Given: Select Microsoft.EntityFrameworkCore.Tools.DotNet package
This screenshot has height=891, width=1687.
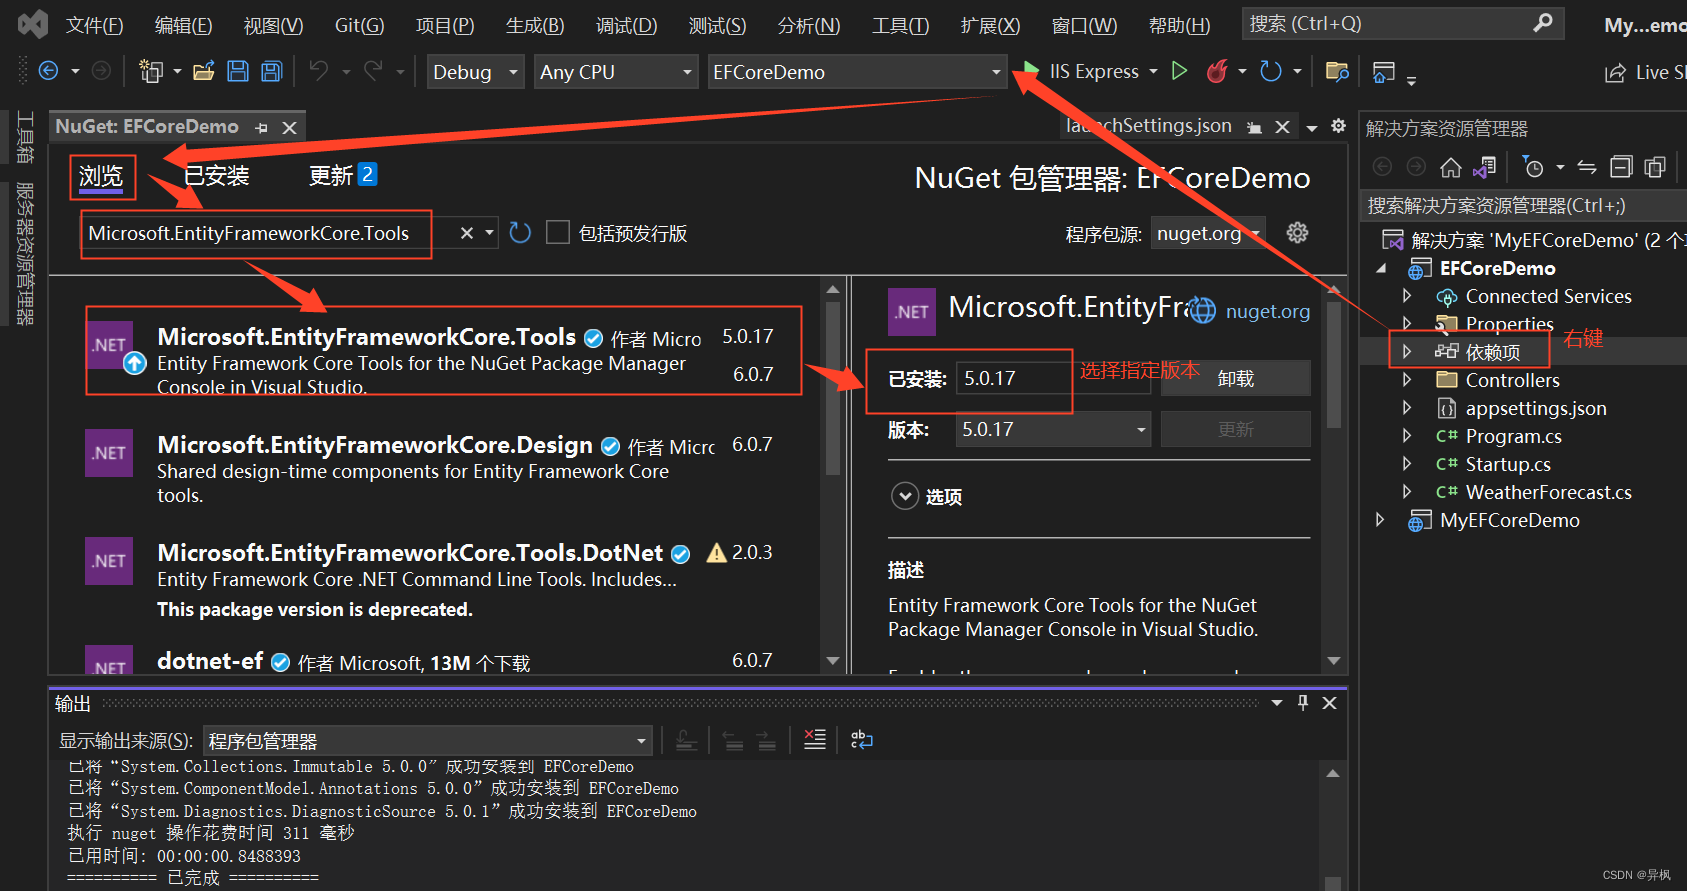Looking at the screenshot, I should coord(436,579).
